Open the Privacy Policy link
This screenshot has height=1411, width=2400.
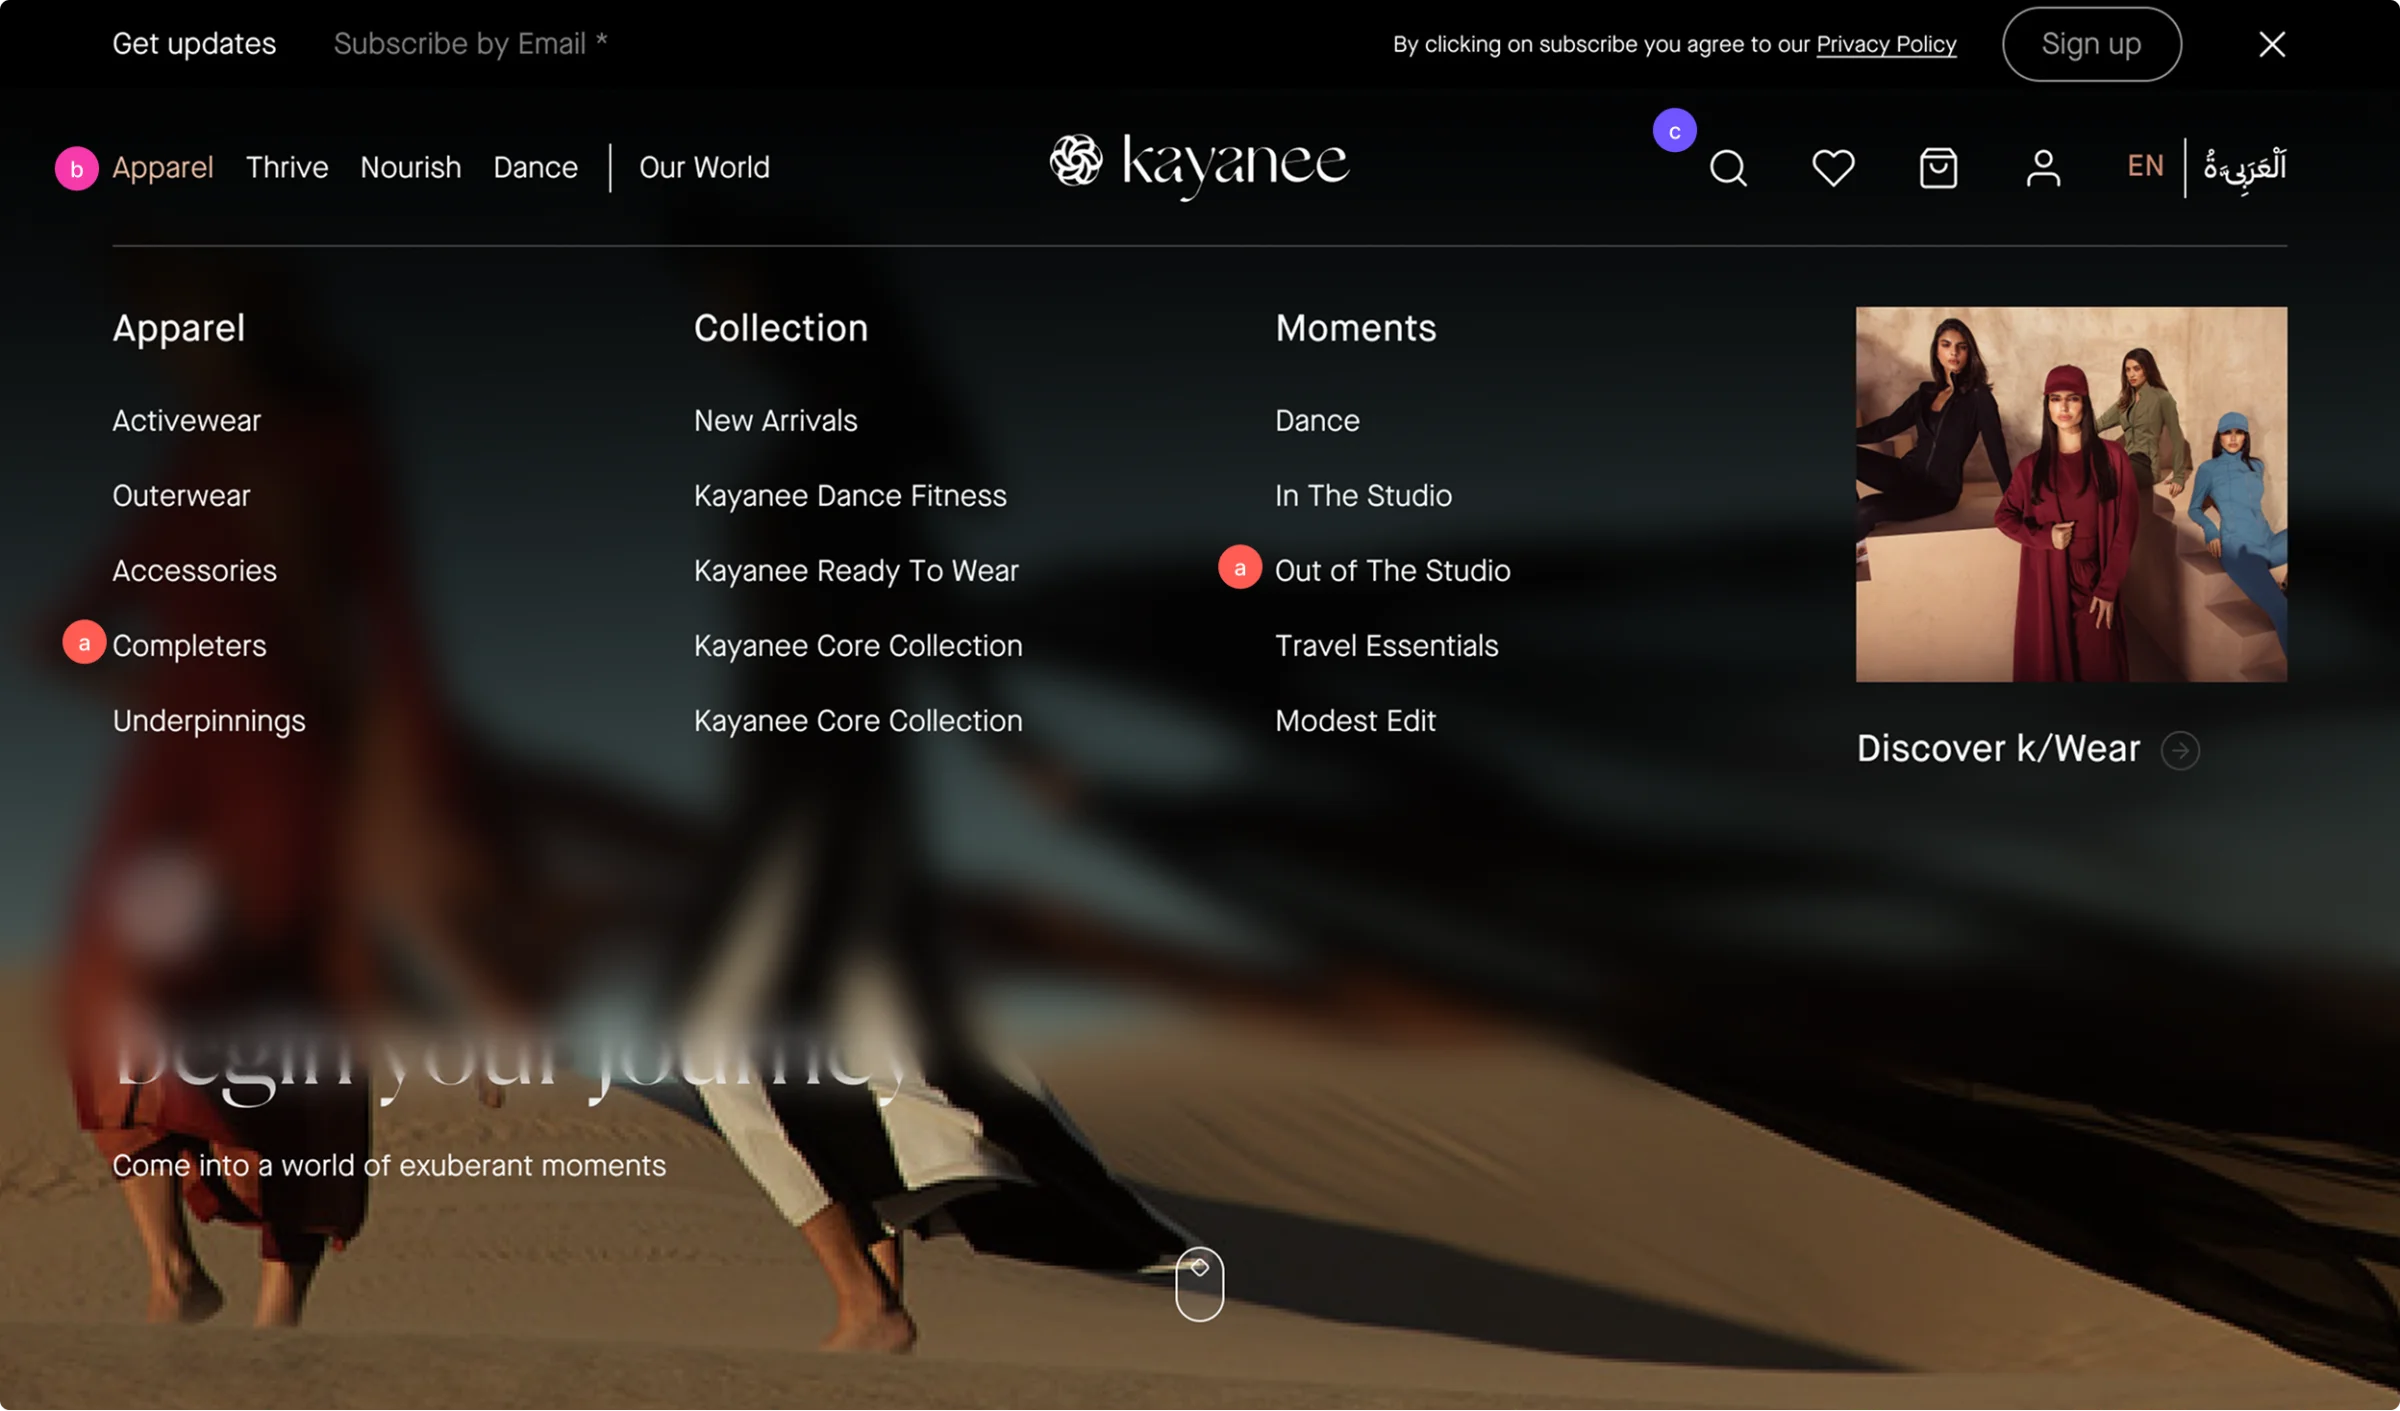(1886, 44)
